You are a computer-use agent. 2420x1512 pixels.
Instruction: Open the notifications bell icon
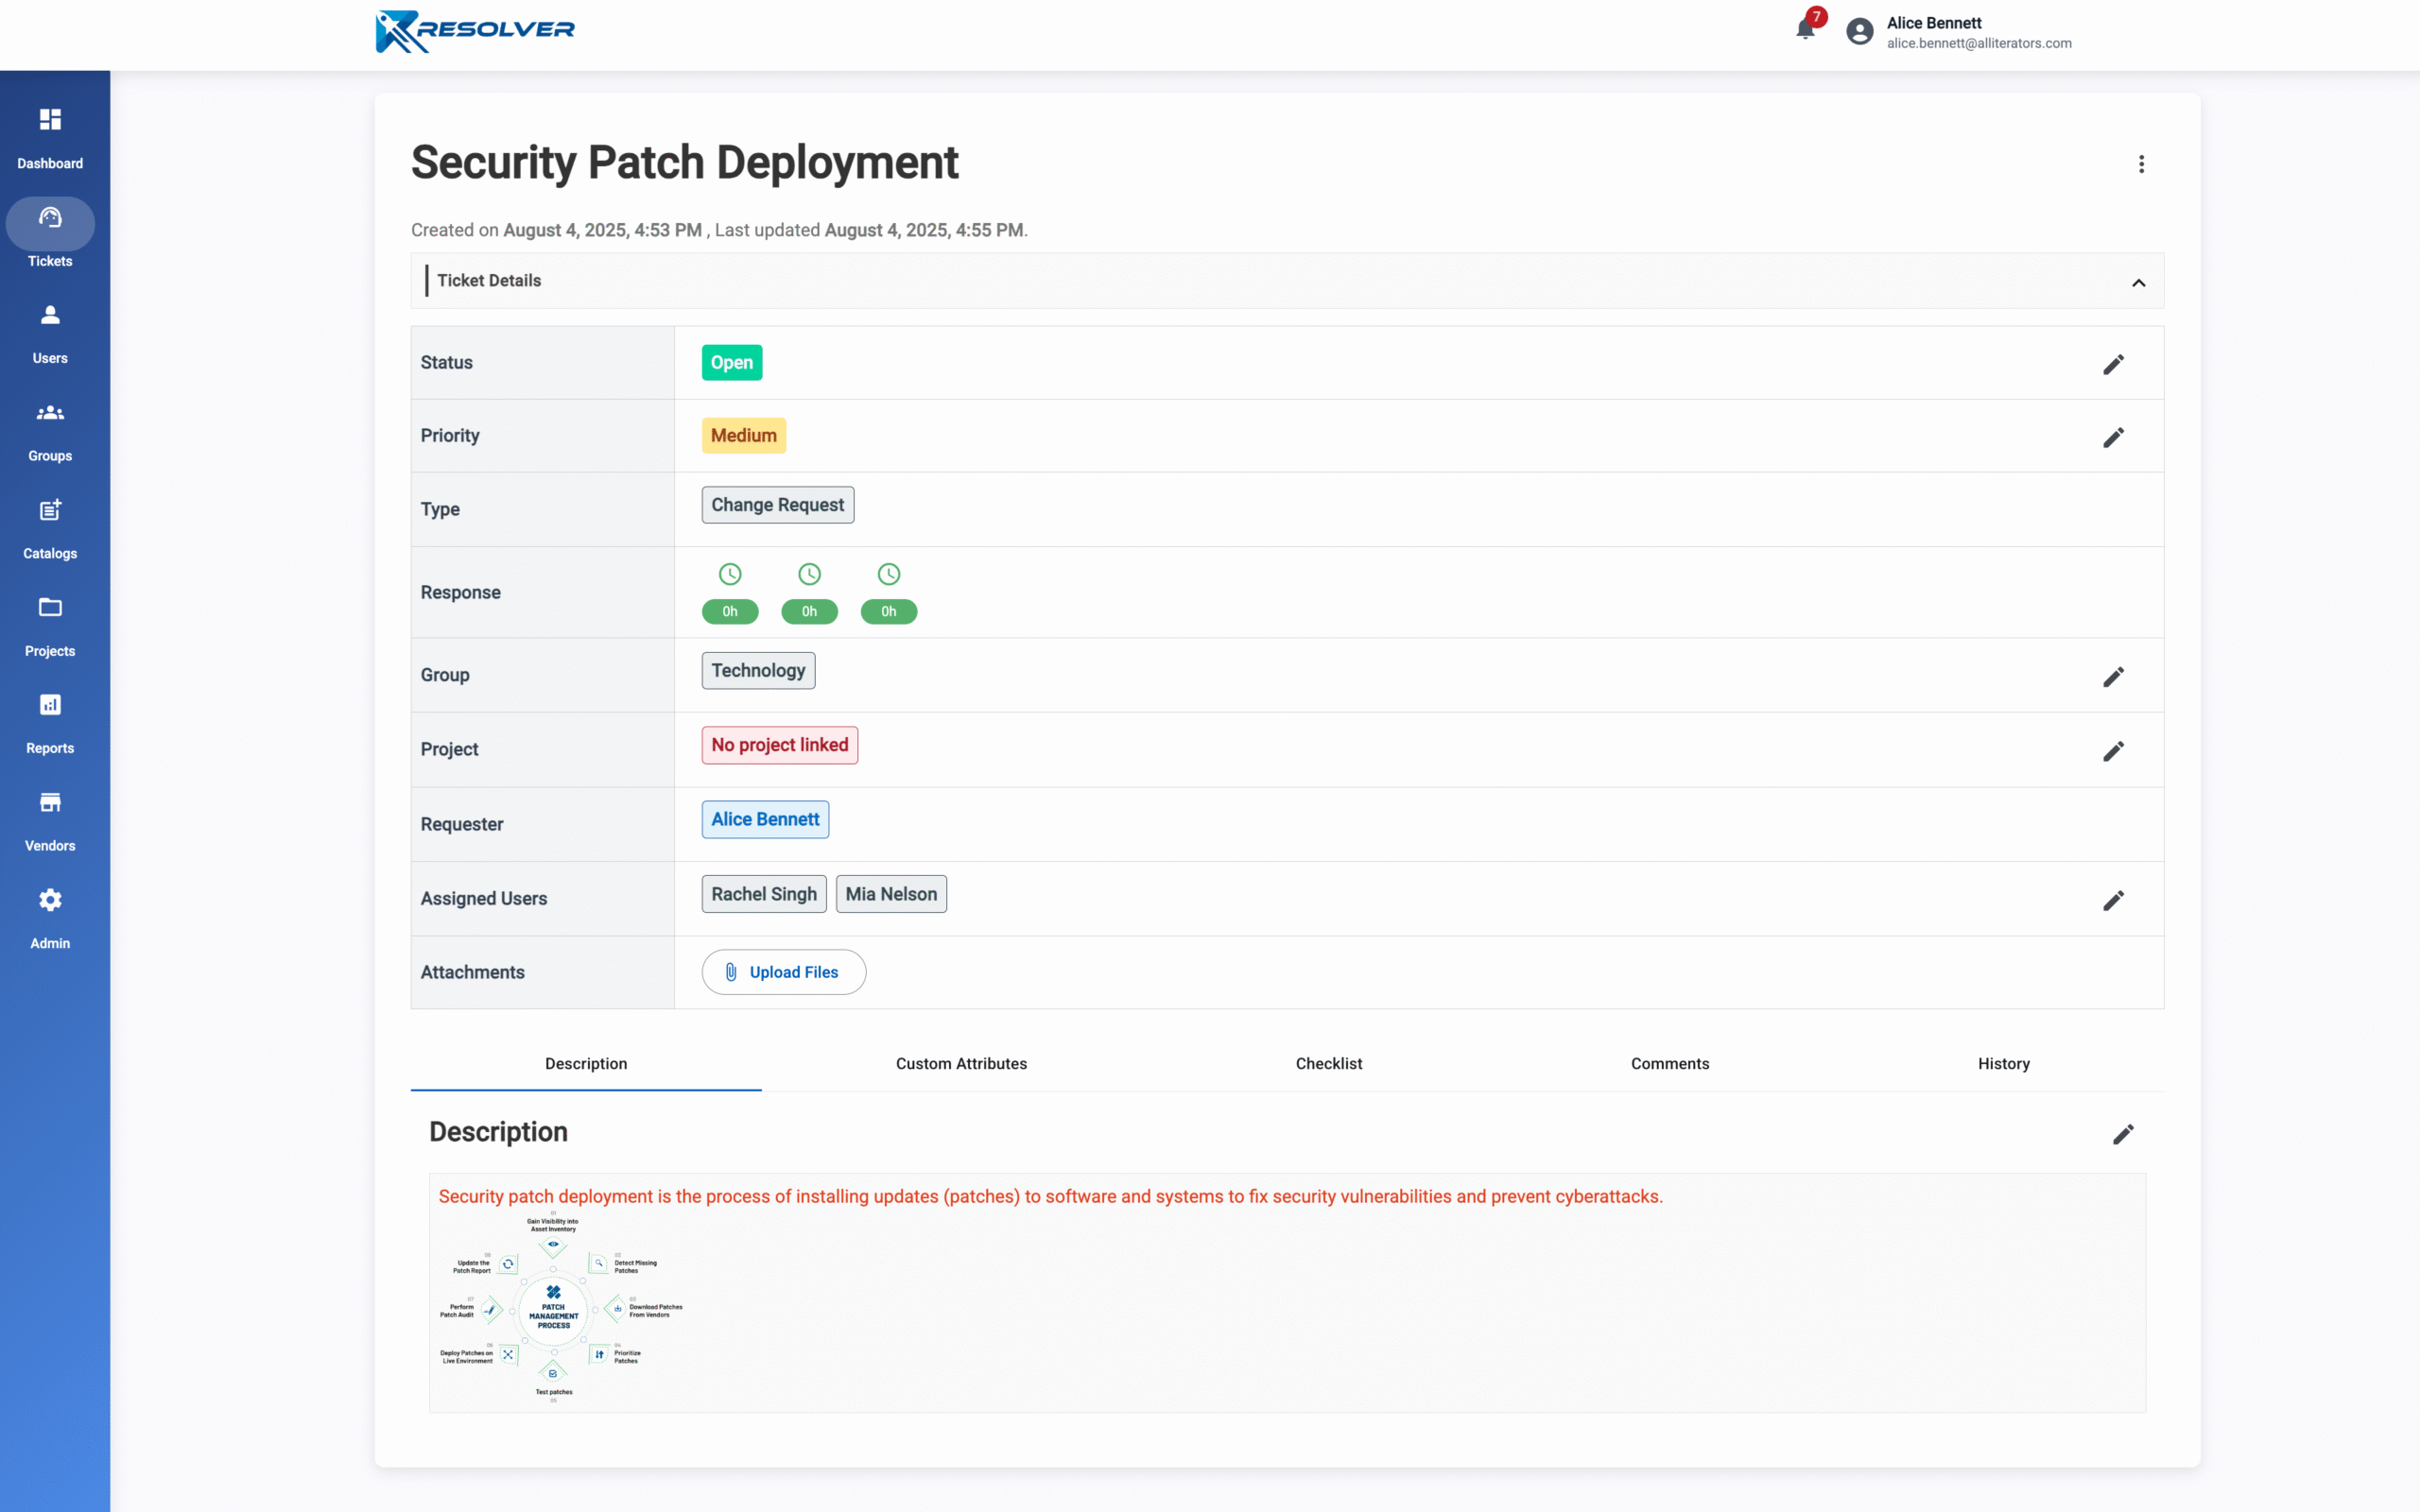1805,29
